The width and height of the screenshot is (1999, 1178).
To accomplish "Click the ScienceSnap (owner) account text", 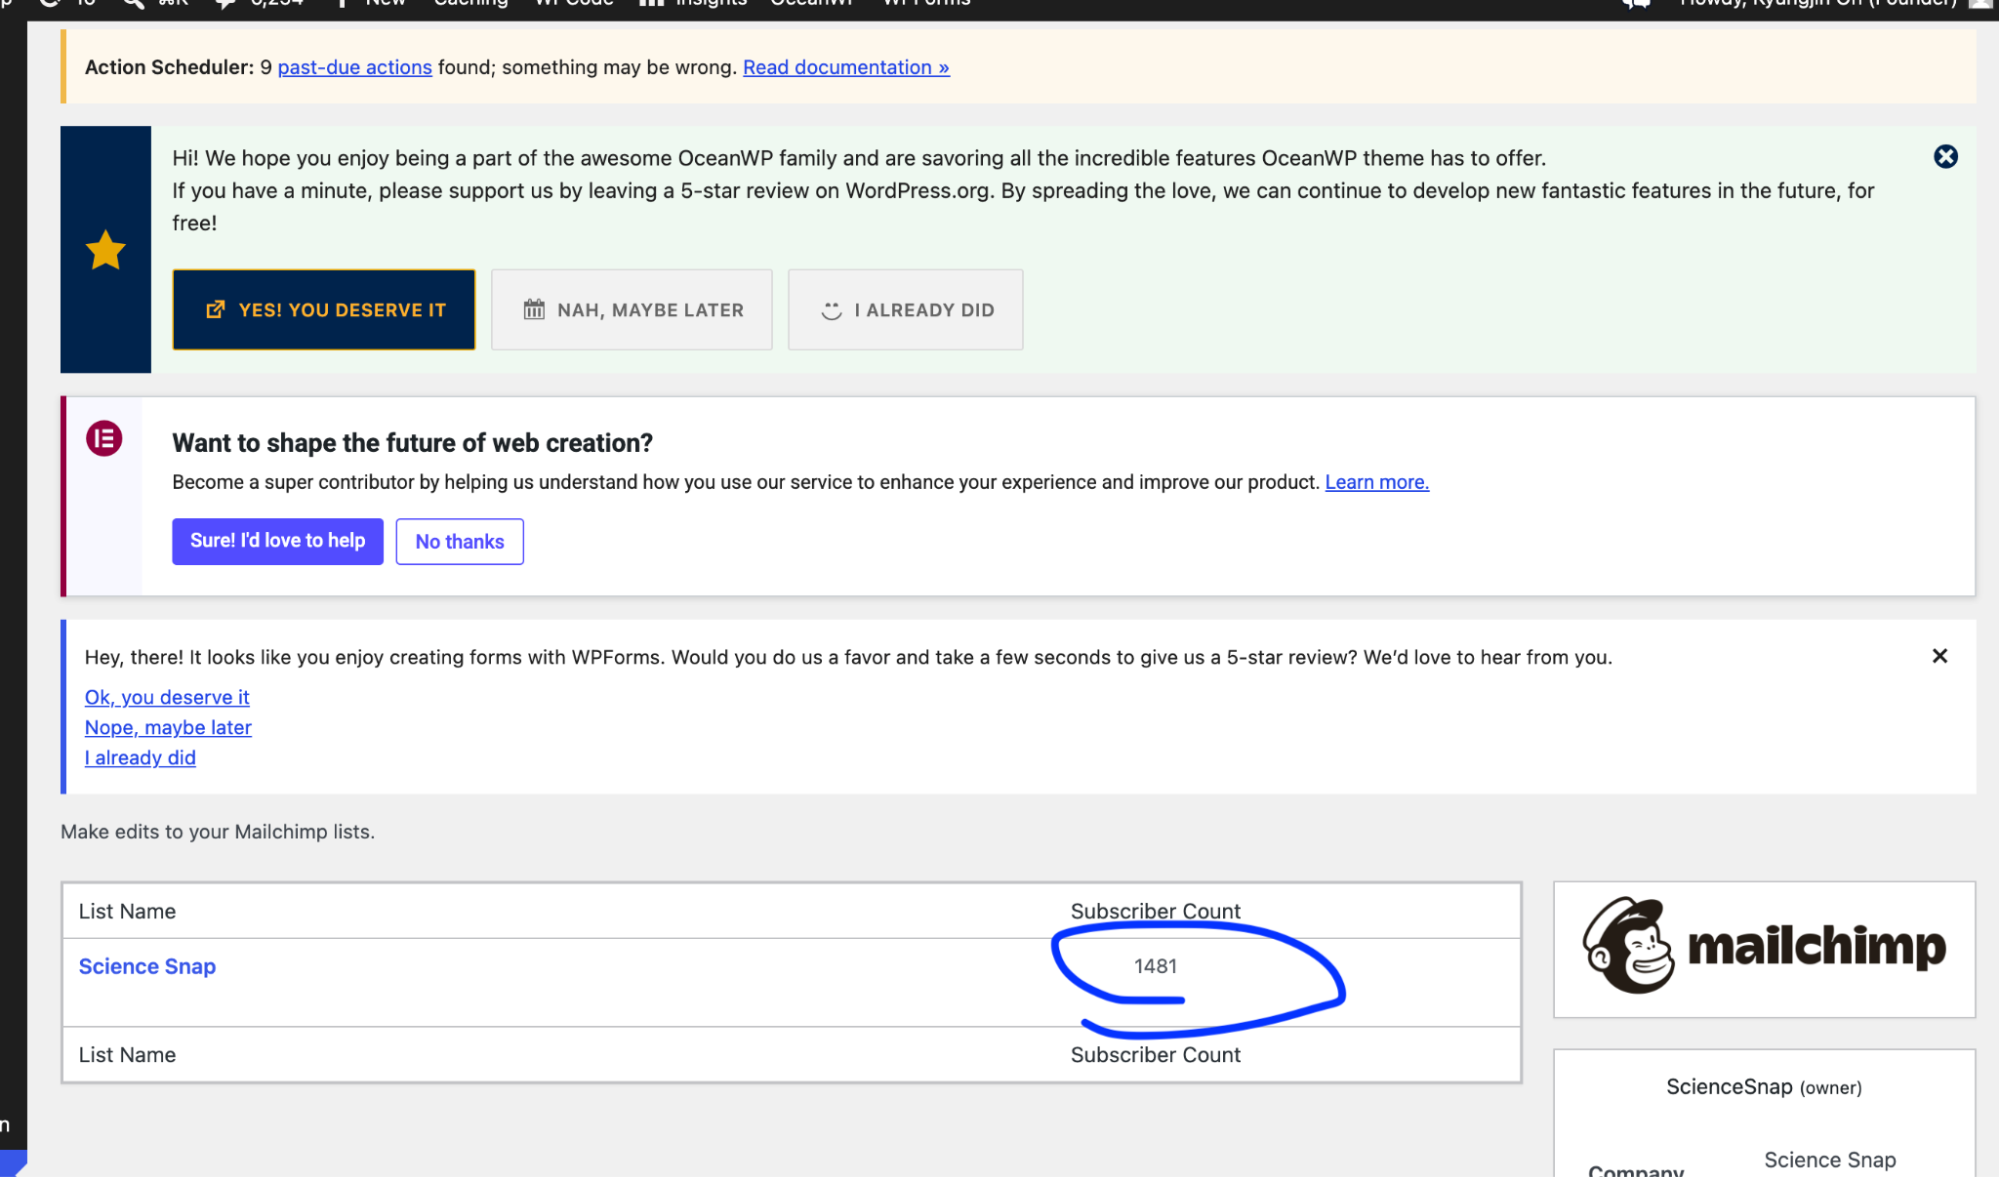I will tap(1764, 1087).
